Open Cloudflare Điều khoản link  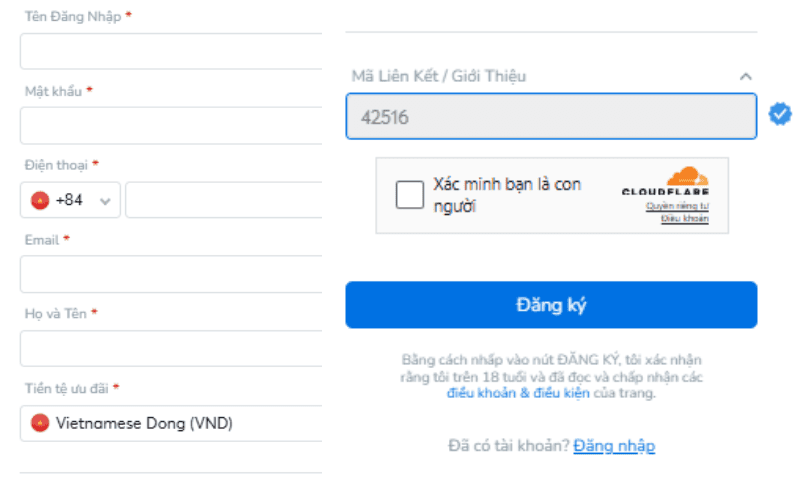[x=684, y=218]
